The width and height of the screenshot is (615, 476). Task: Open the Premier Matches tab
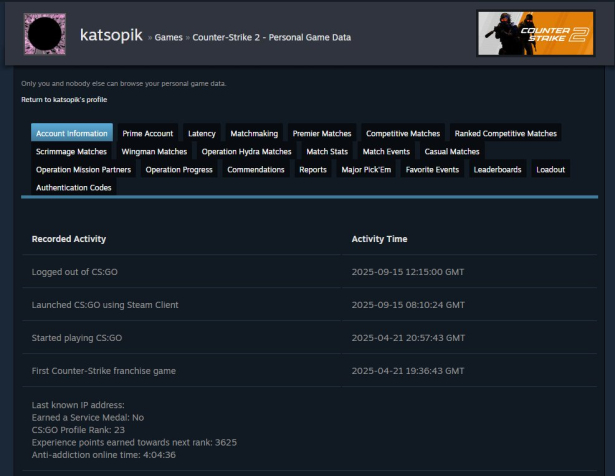pos(322,133)
